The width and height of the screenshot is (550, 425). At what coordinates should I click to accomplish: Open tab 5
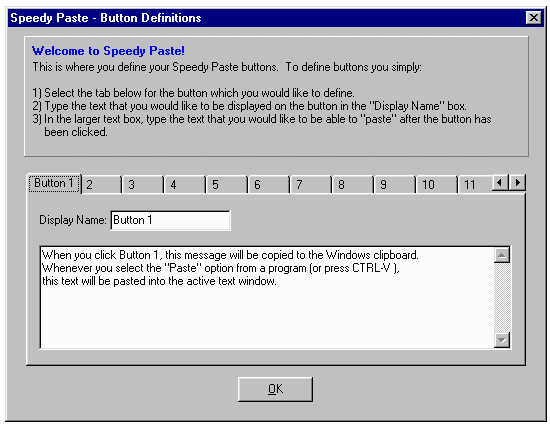[x=228, y=185]
